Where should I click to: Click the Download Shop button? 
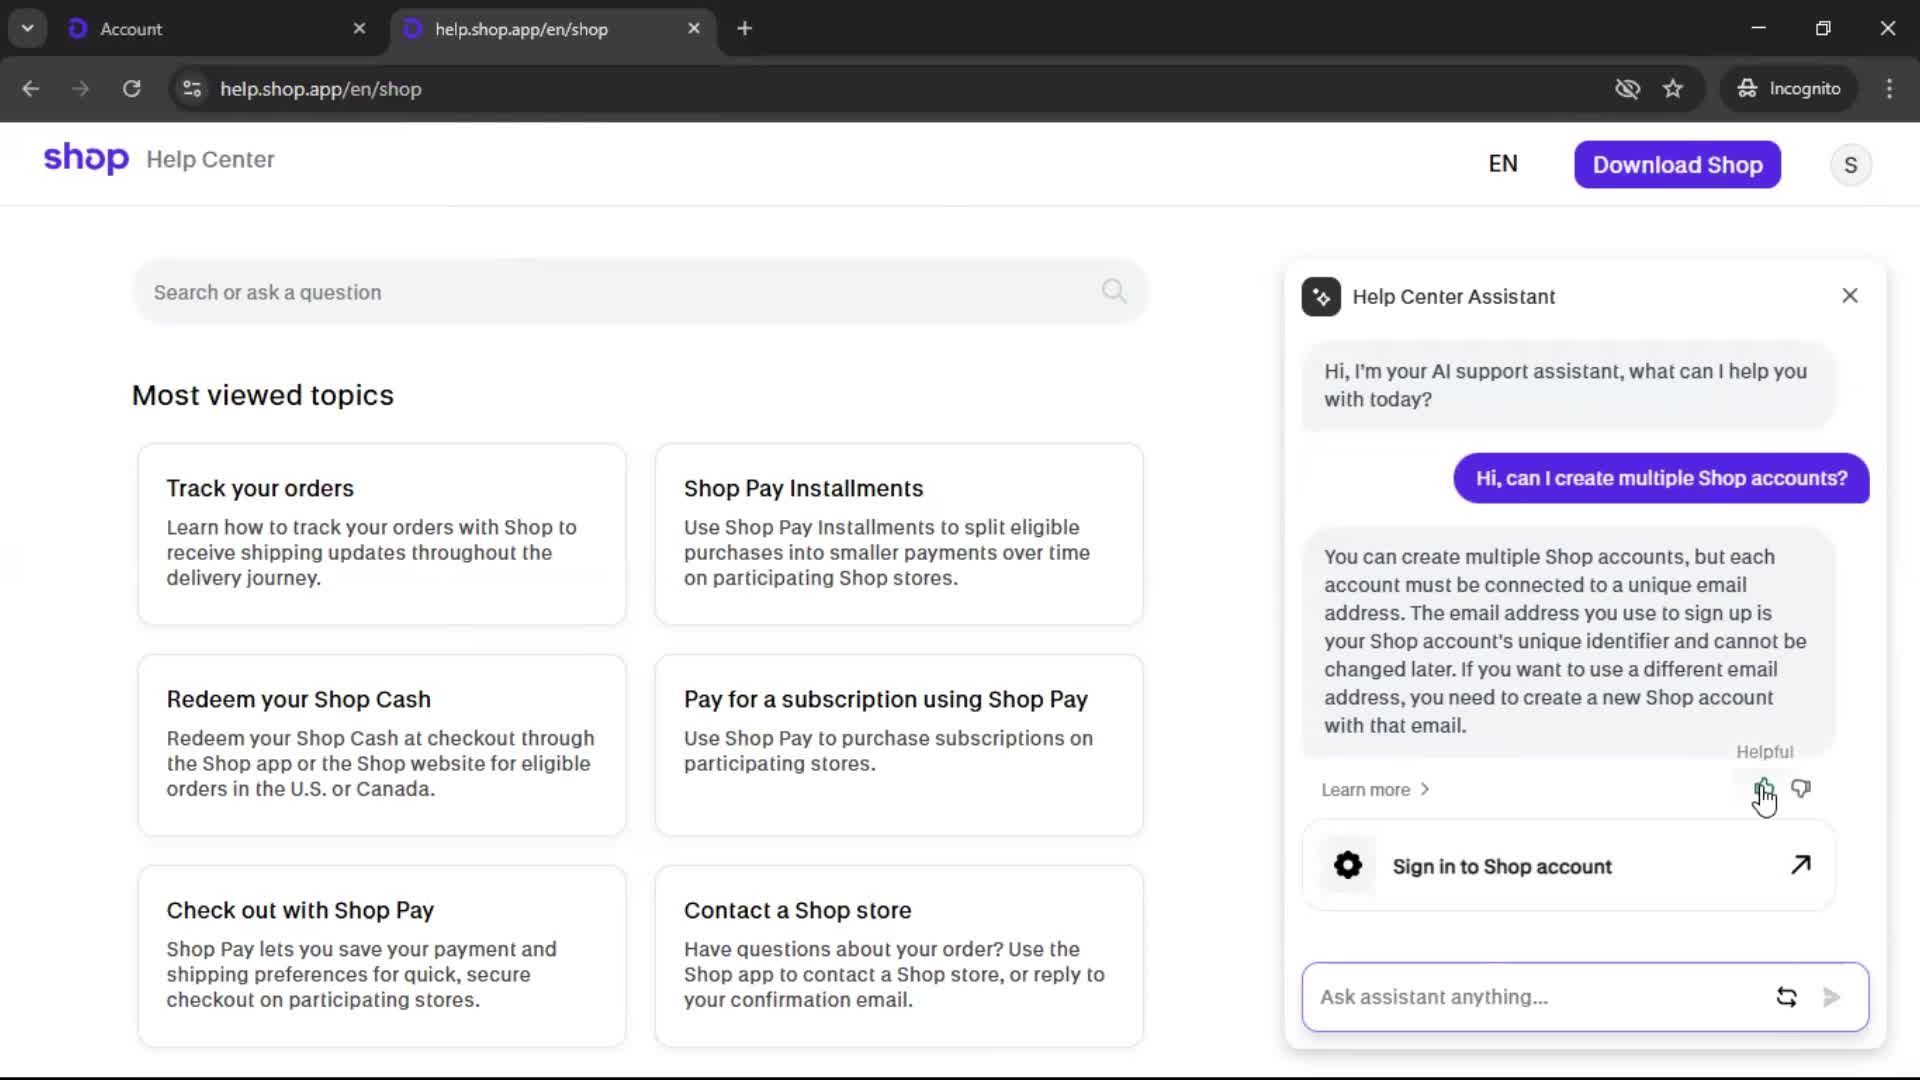pos(1677,165)
